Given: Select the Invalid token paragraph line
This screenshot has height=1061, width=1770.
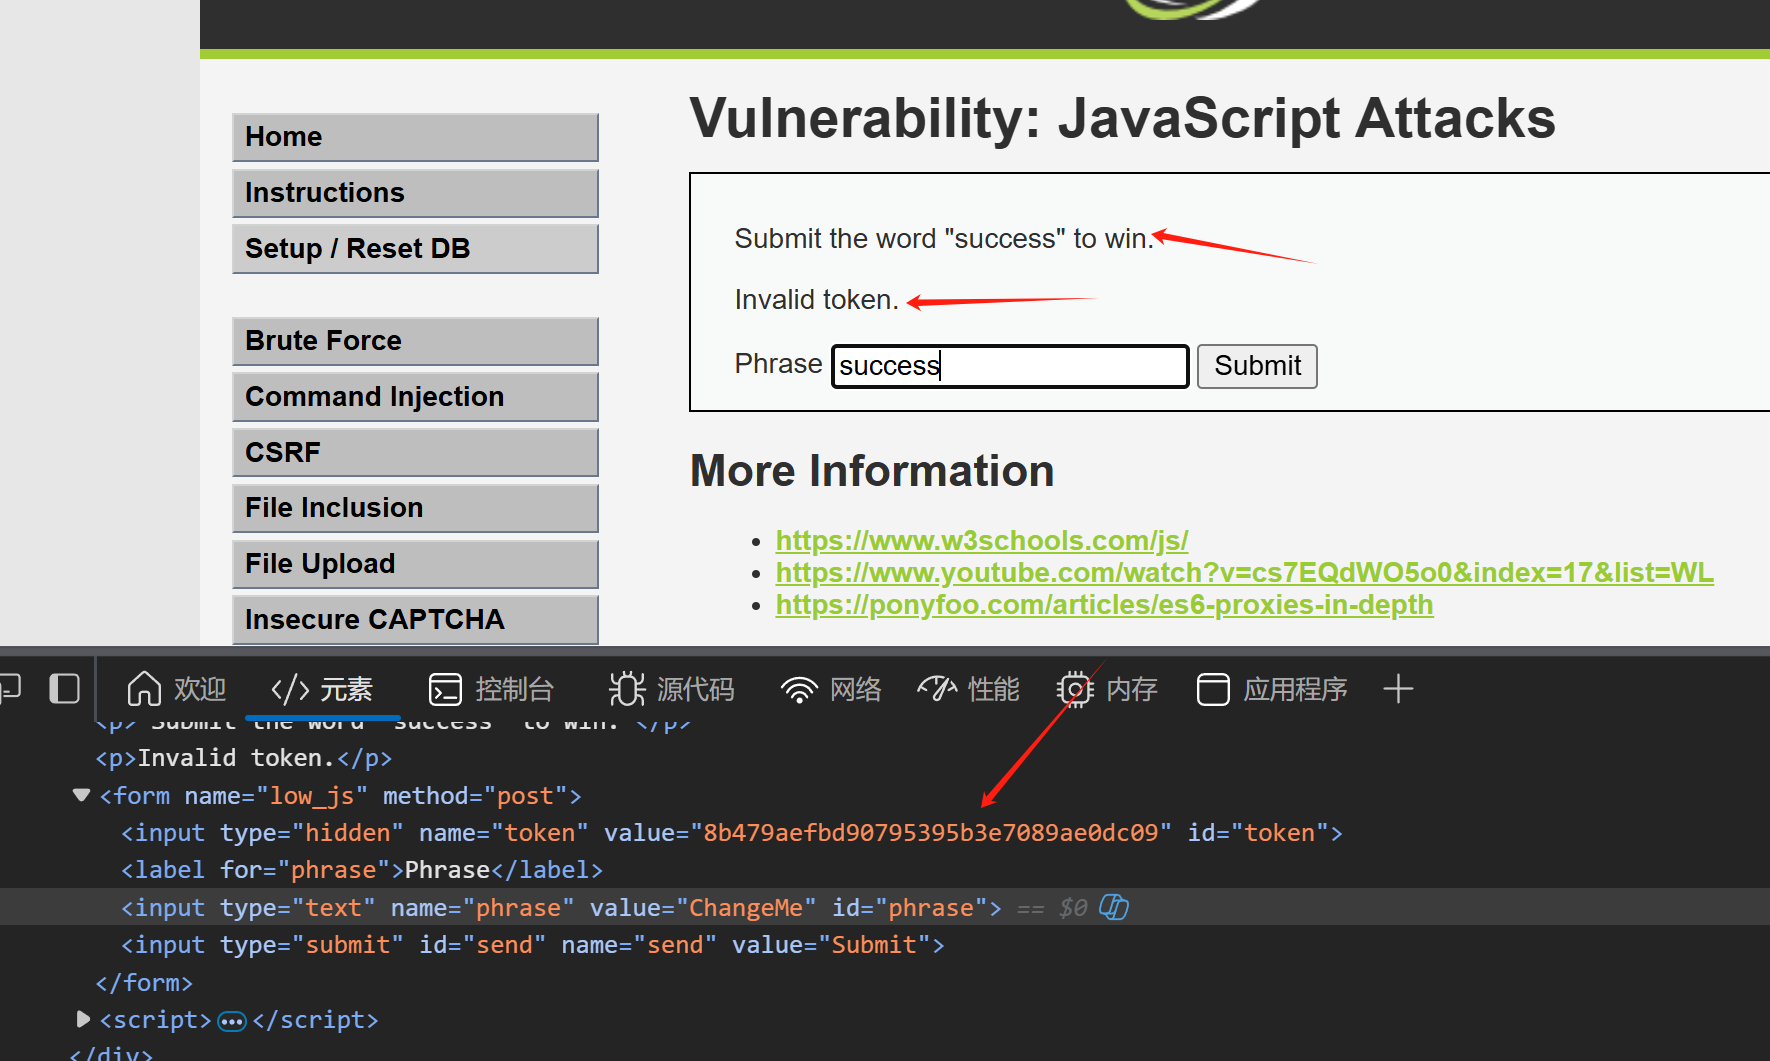Looking at the screenshot, I should [244, 758].
